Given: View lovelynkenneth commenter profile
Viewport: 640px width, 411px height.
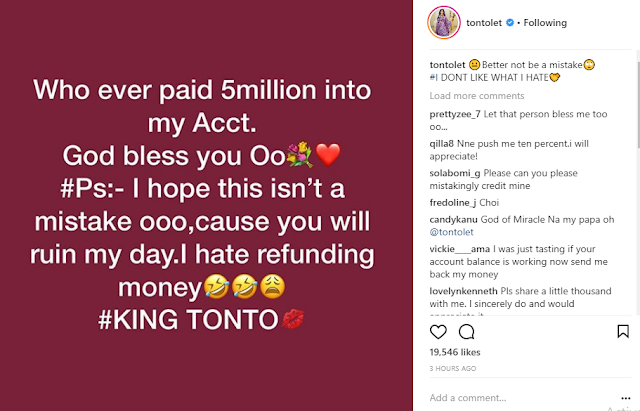Looking at the screenshot, I should (463, 291).
